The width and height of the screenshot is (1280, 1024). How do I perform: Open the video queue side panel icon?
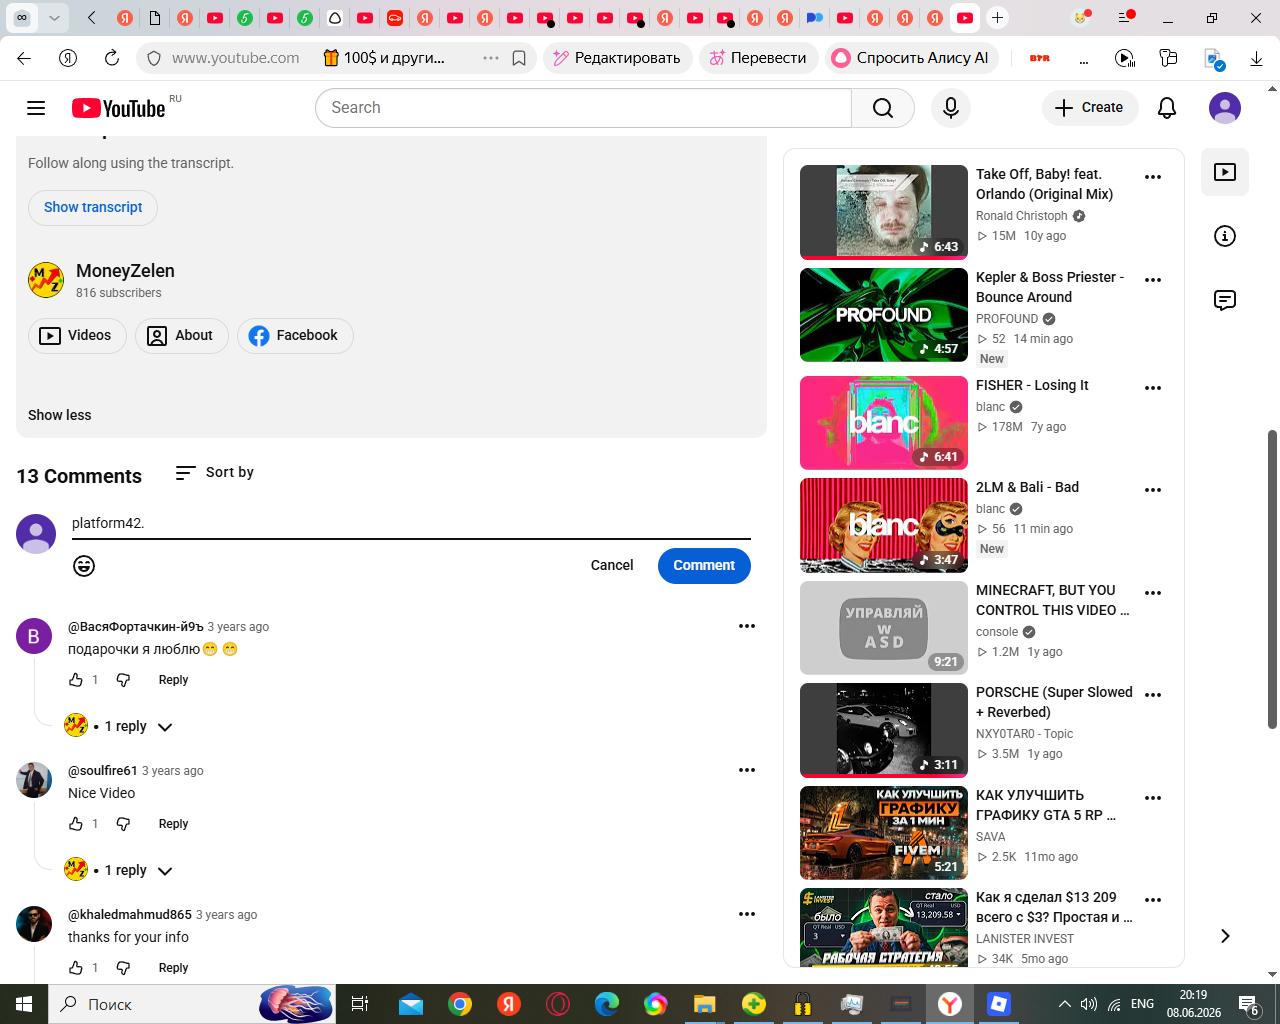click(x=1225, y=172)
